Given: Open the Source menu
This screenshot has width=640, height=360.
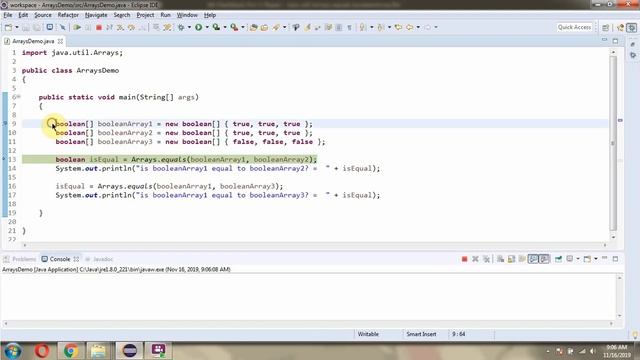Looking at the screenshot, I should pos(43,15).
